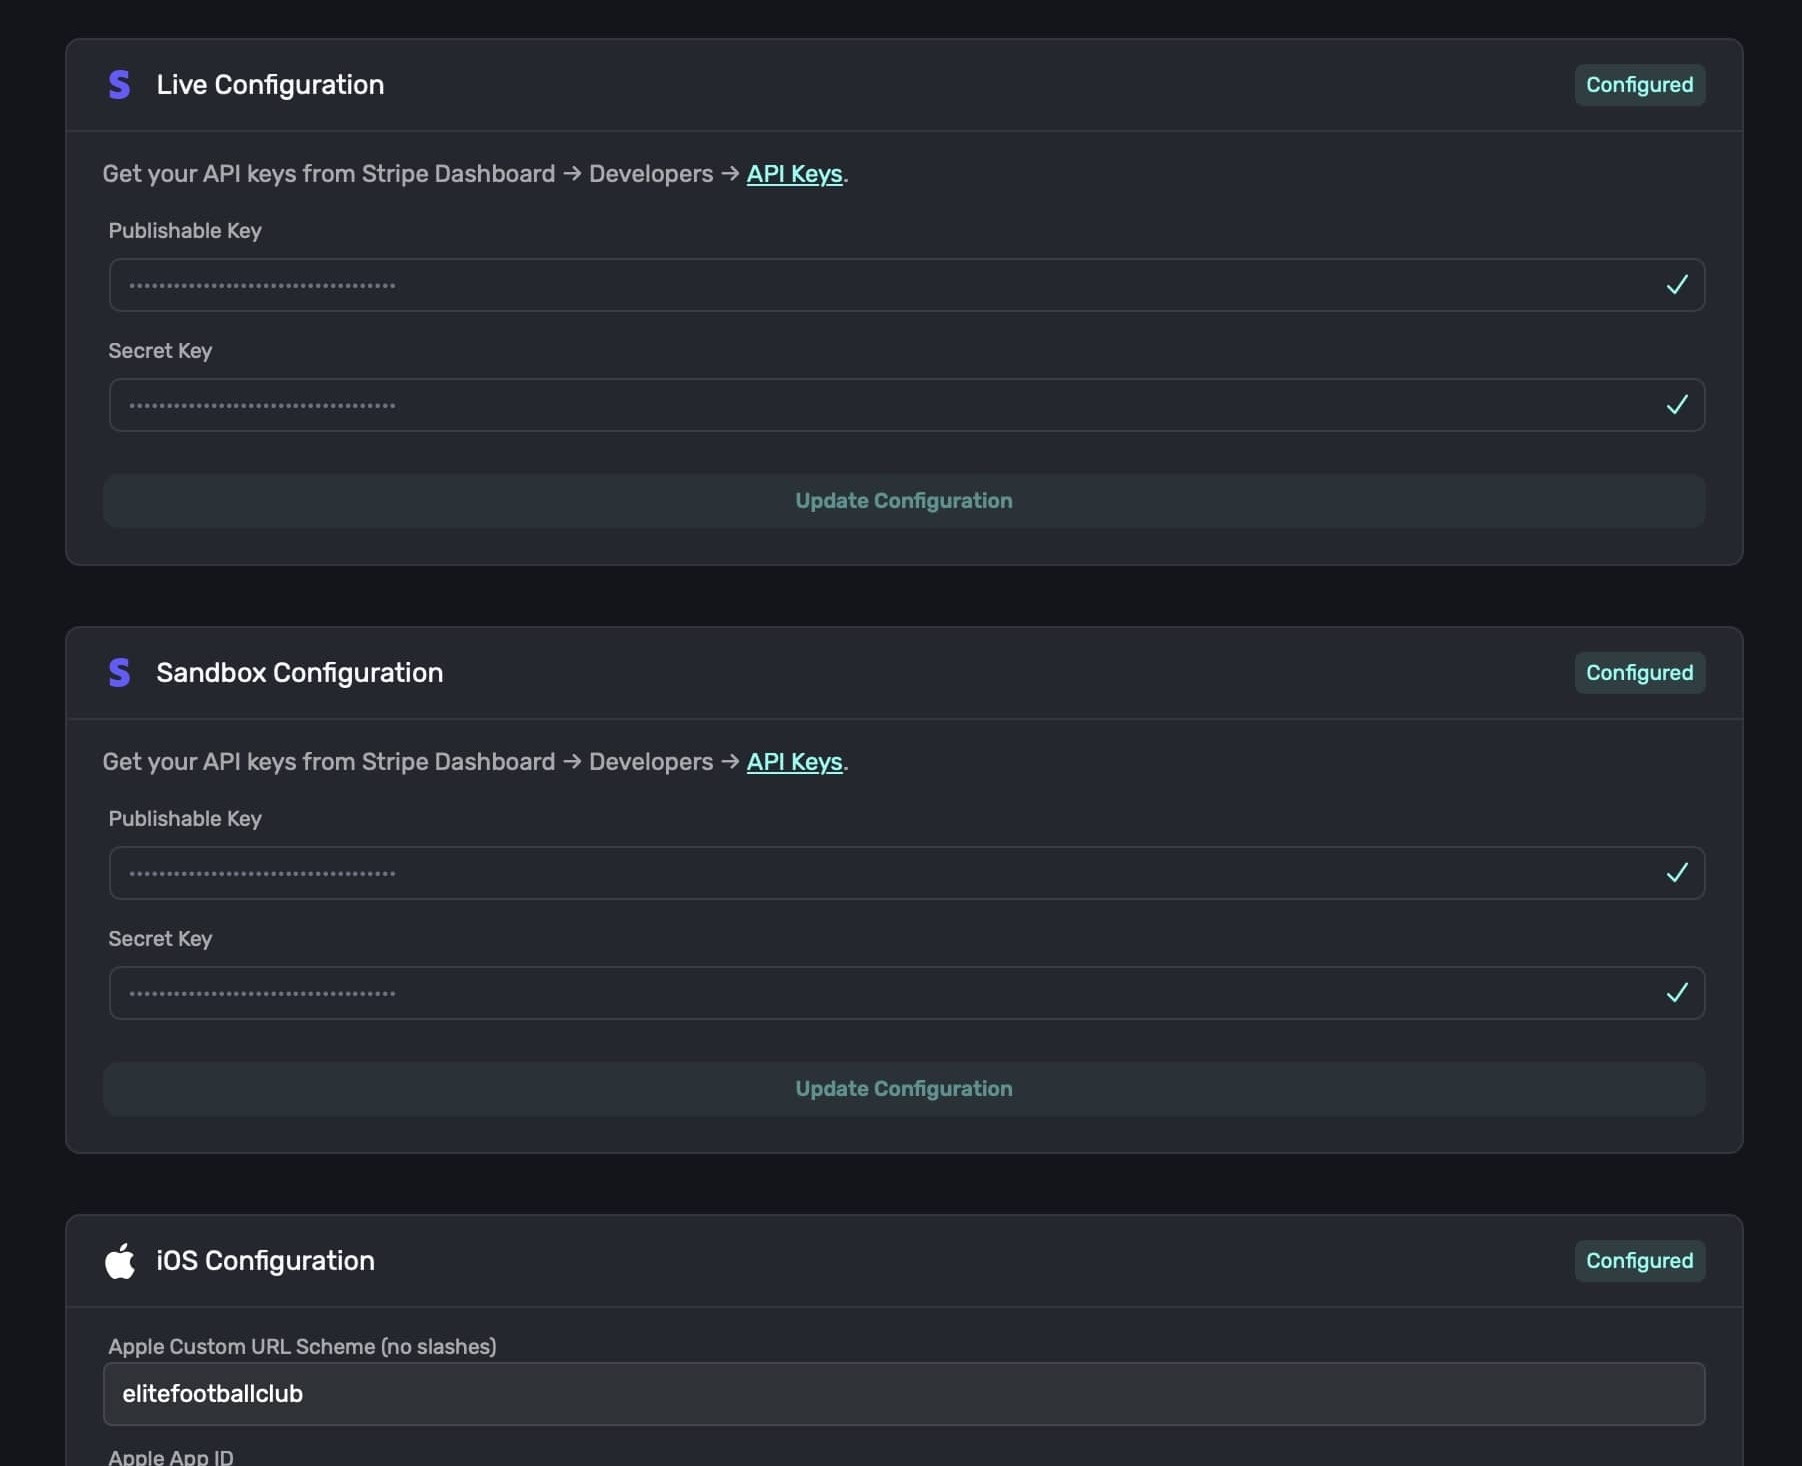Open API Keys link in Sandbox Configuration
Screen dimensions: 1802x1466
(794, 762)
